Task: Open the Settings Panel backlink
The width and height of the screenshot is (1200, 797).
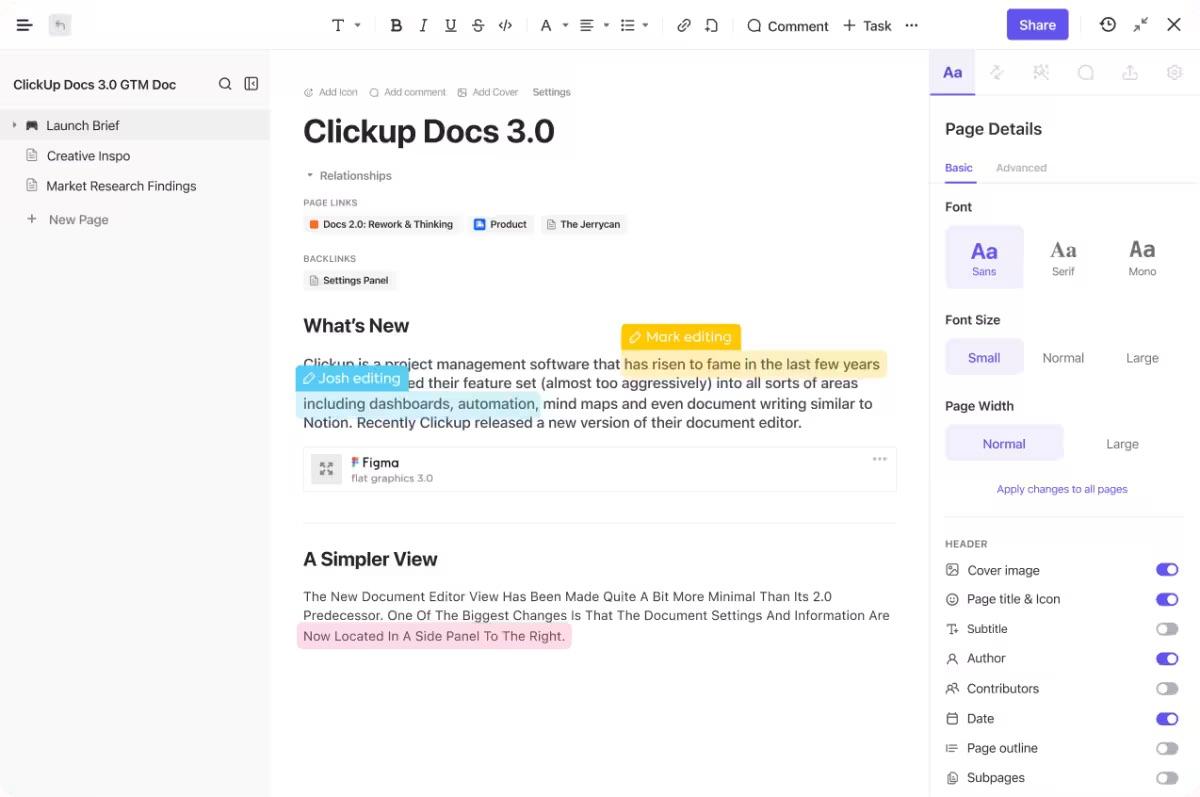Action: point(349,280)
